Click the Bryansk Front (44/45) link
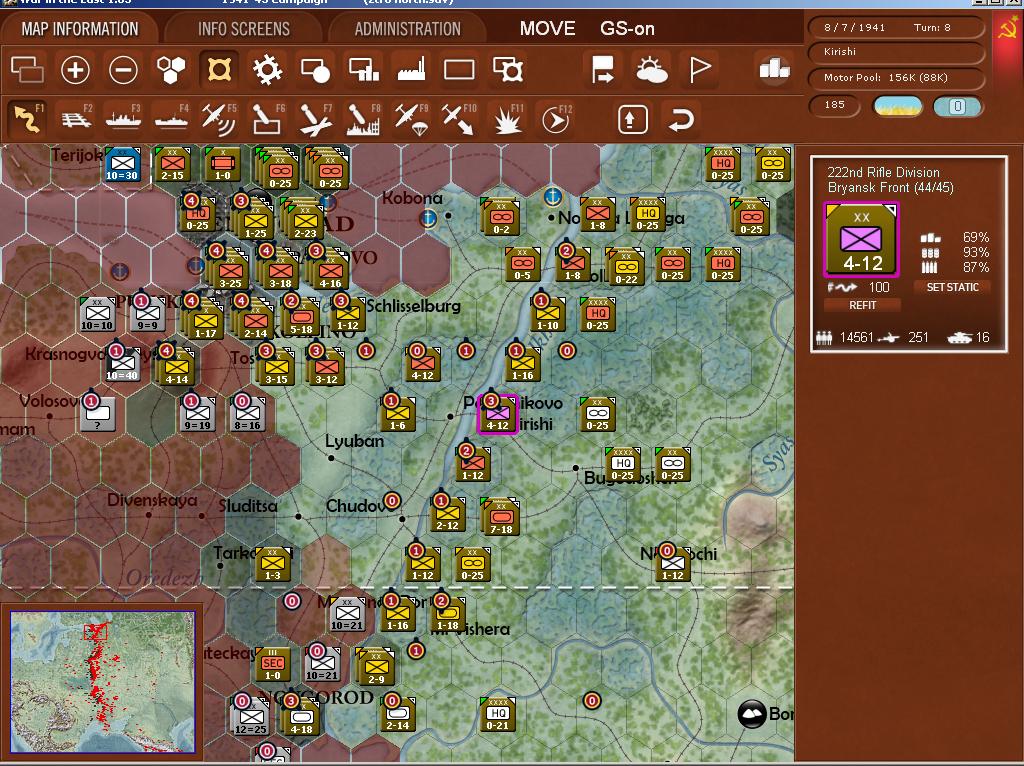 (x=890, y=188)
